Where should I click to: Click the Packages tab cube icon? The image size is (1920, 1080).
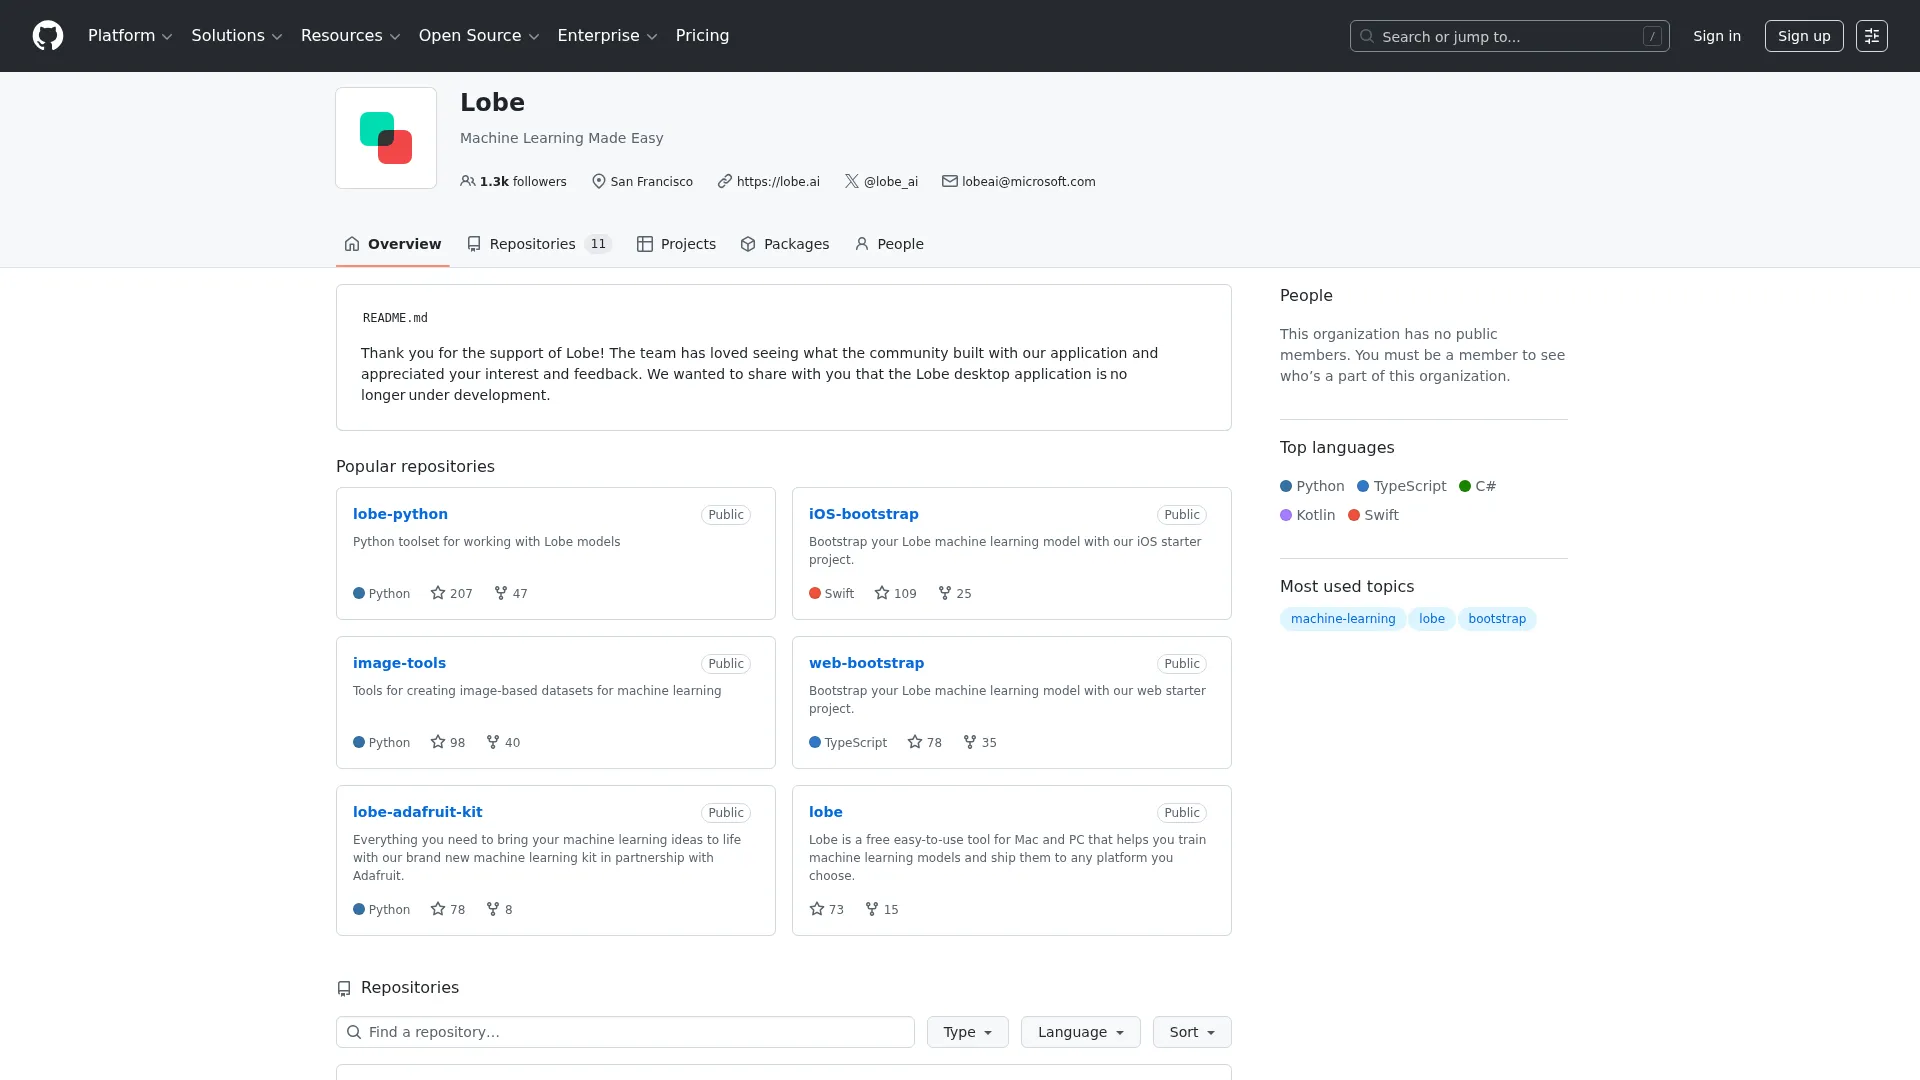[748, 244]
